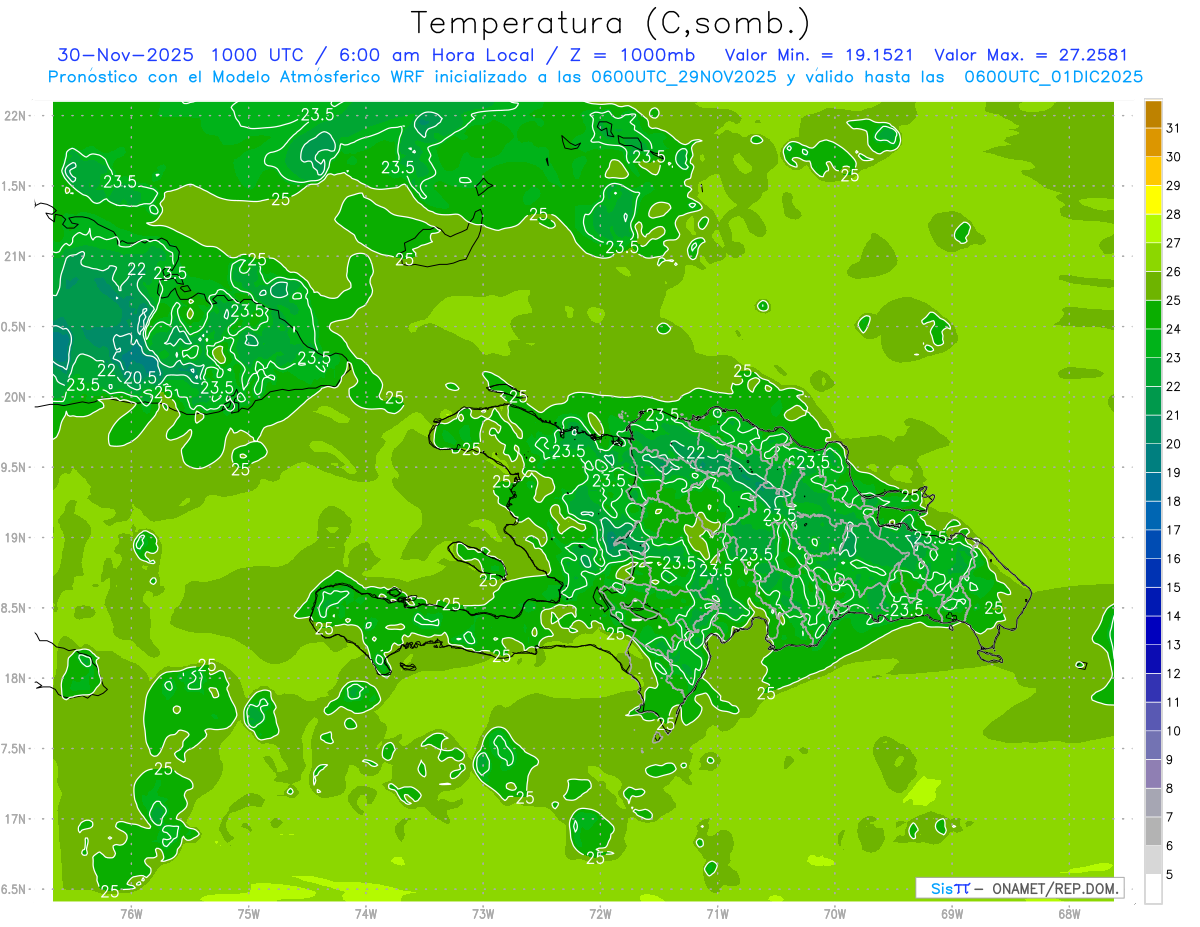Click the 'SisTT – ONAMET/REP.DOM.' credit label
The width and height of the screenshot is (1200, 927).
(x=1019, y=888)
